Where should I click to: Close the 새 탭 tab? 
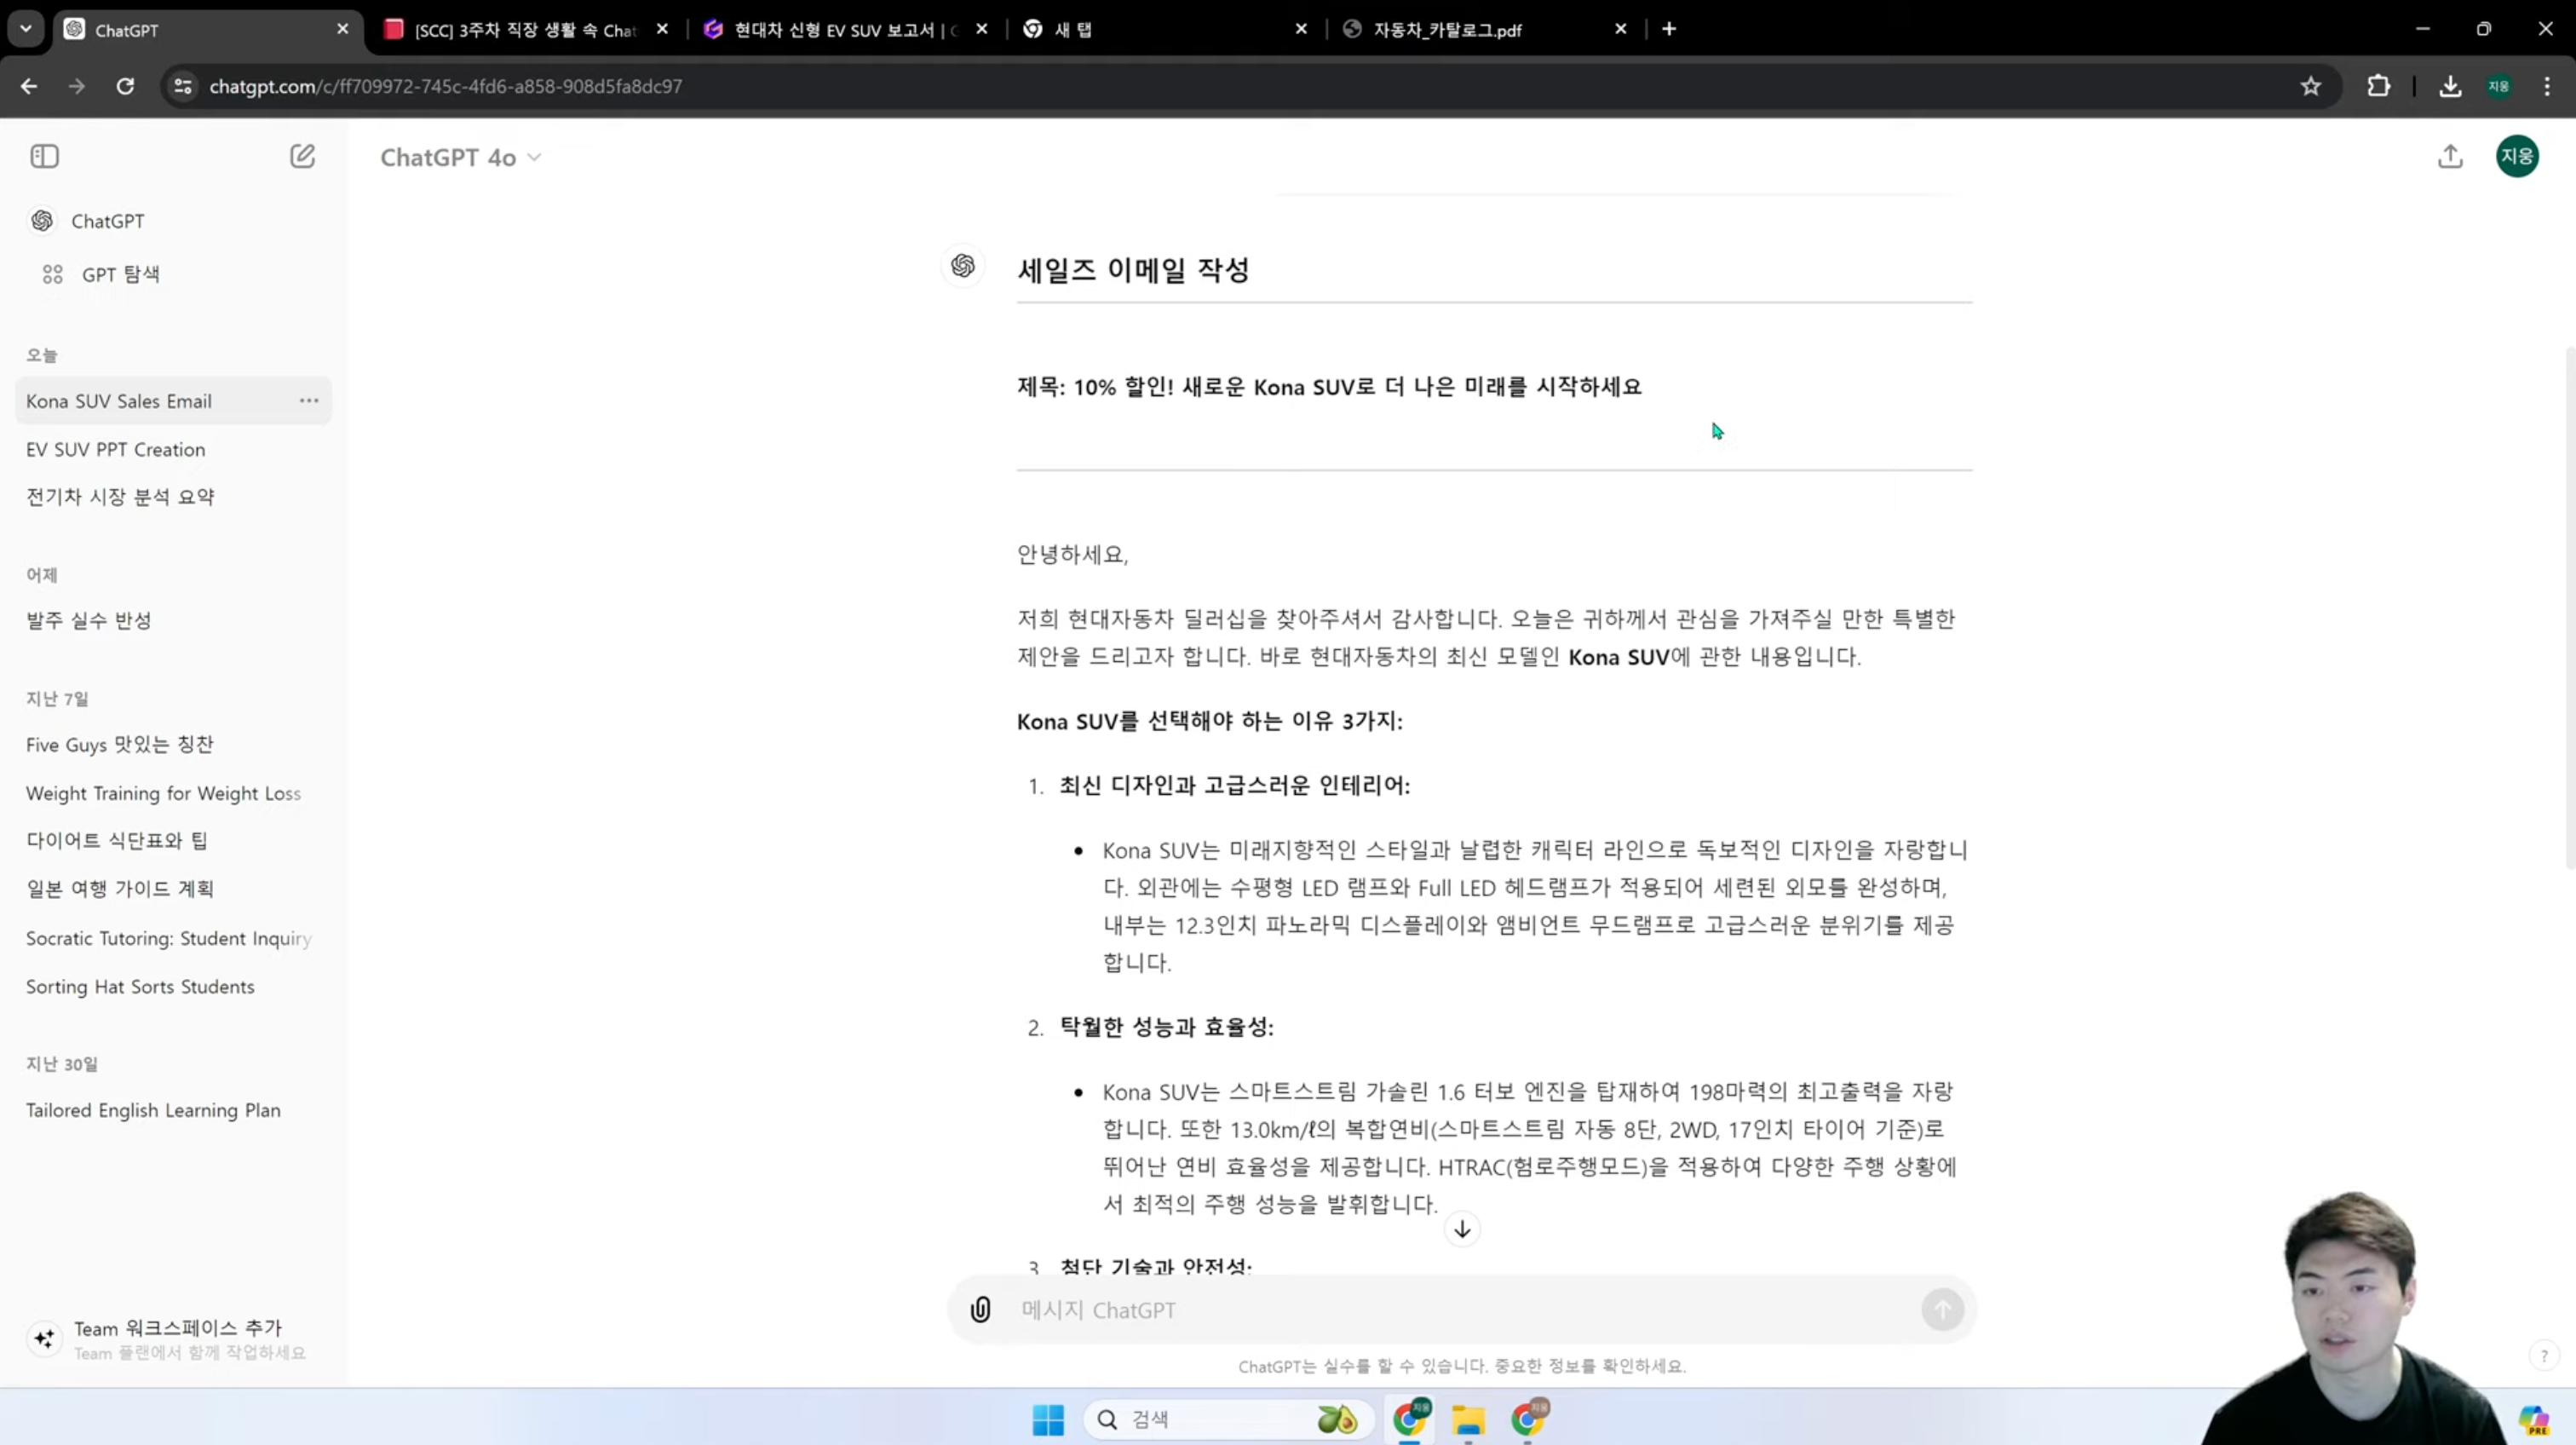1301,29
